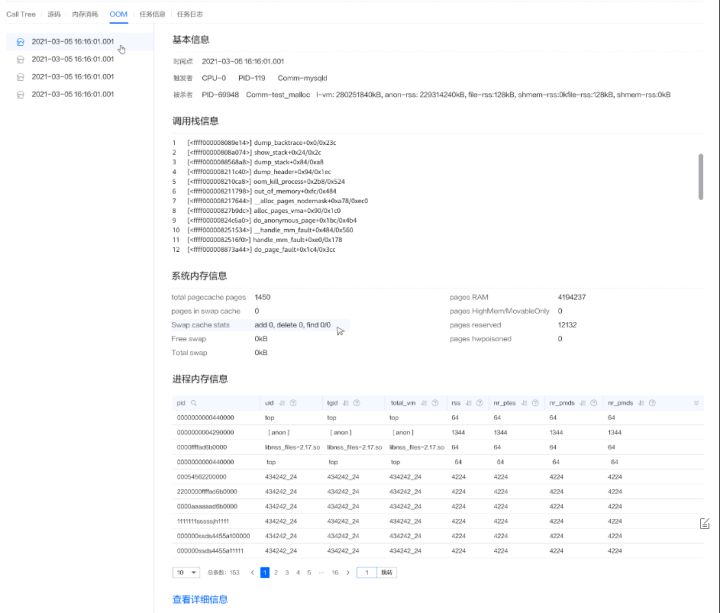Go to pagination page 2

coord(276,573)
